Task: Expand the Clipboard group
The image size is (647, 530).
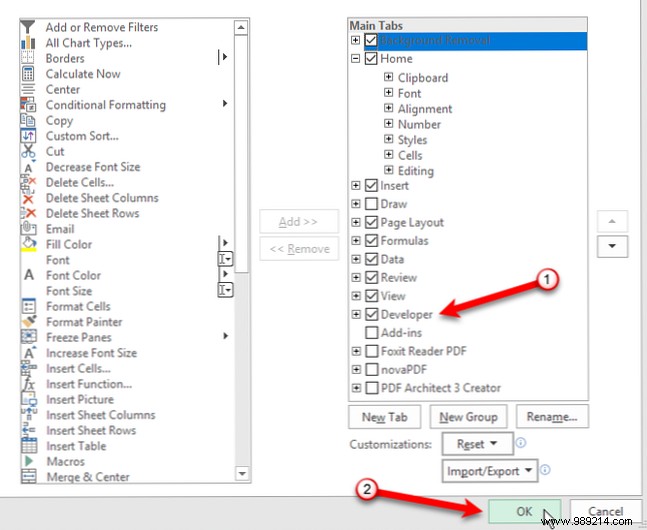Action: coord(388,77)
